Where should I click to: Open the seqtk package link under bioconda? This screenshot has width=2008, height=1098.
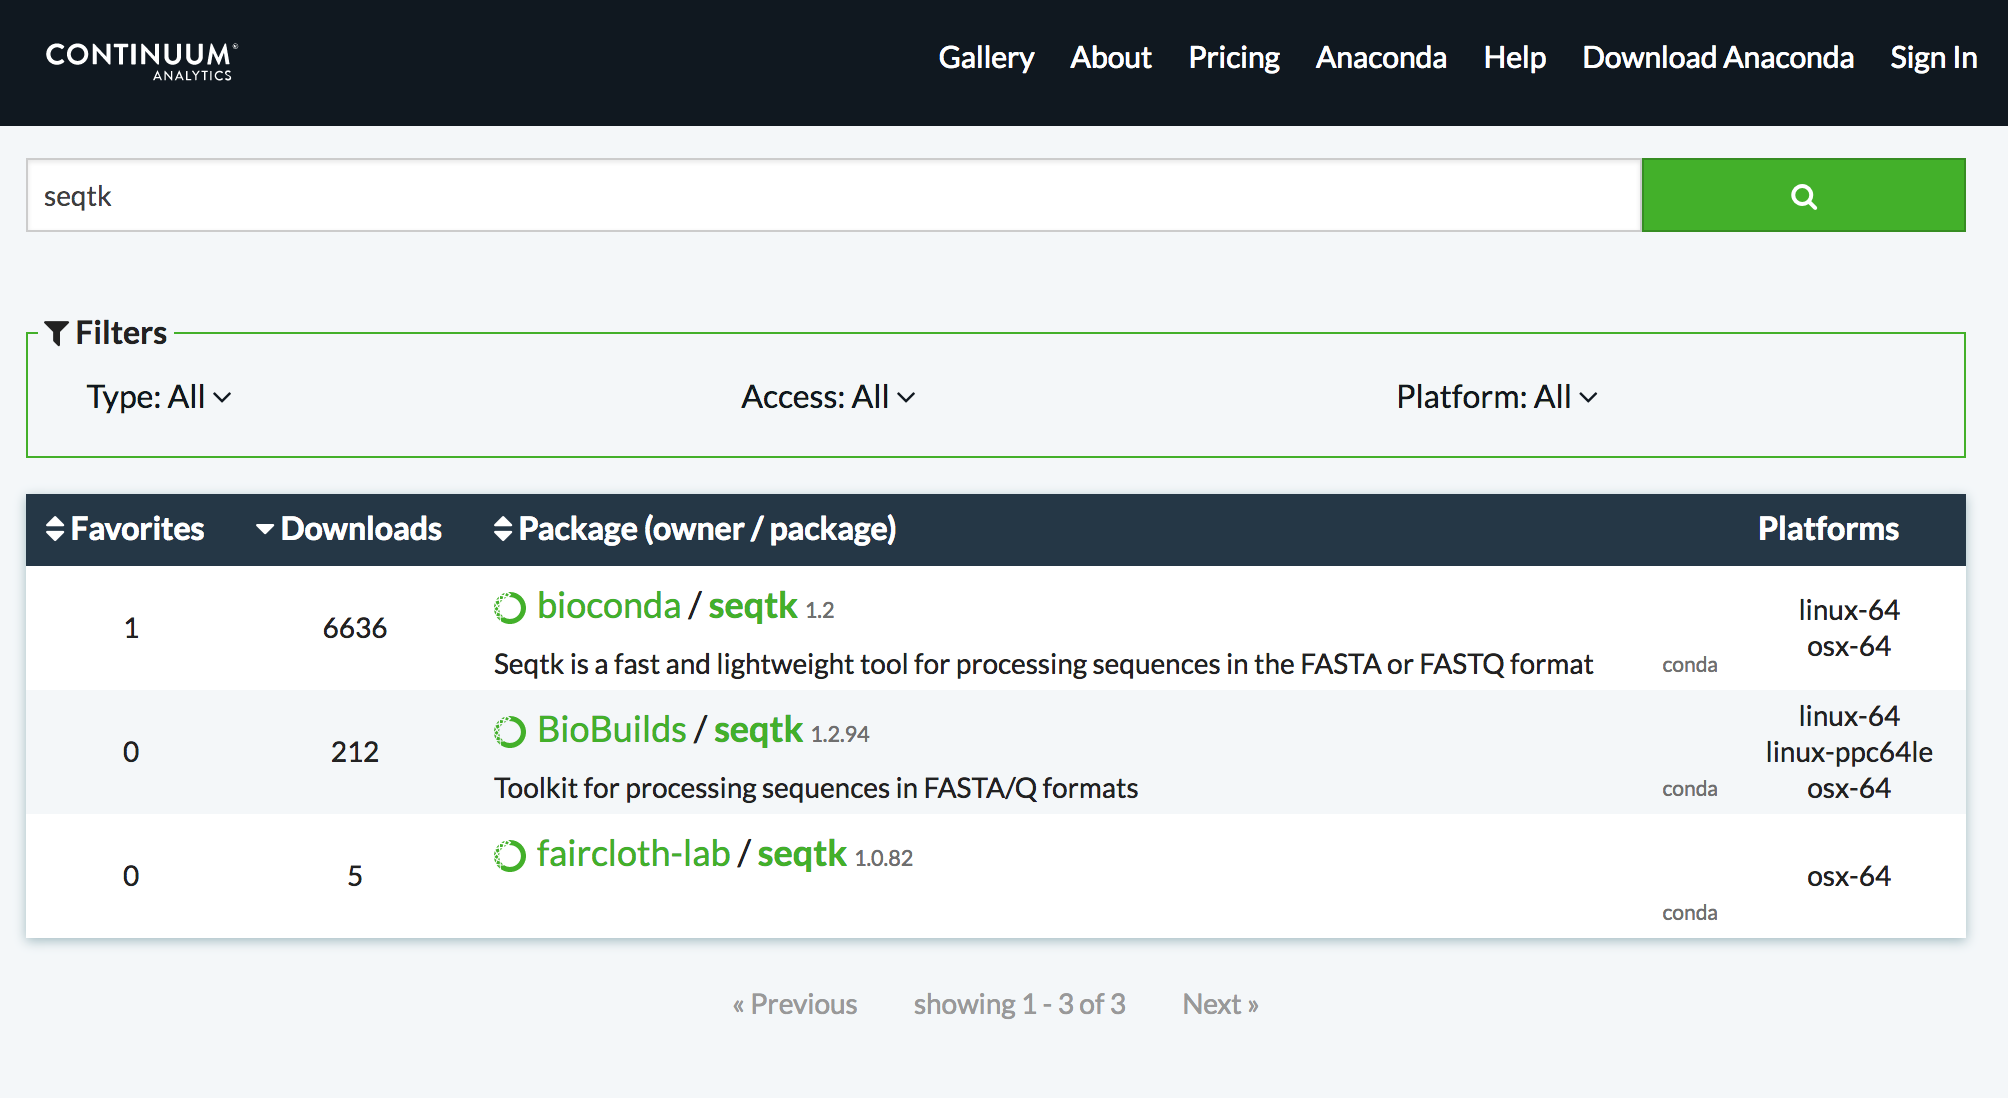753,606
